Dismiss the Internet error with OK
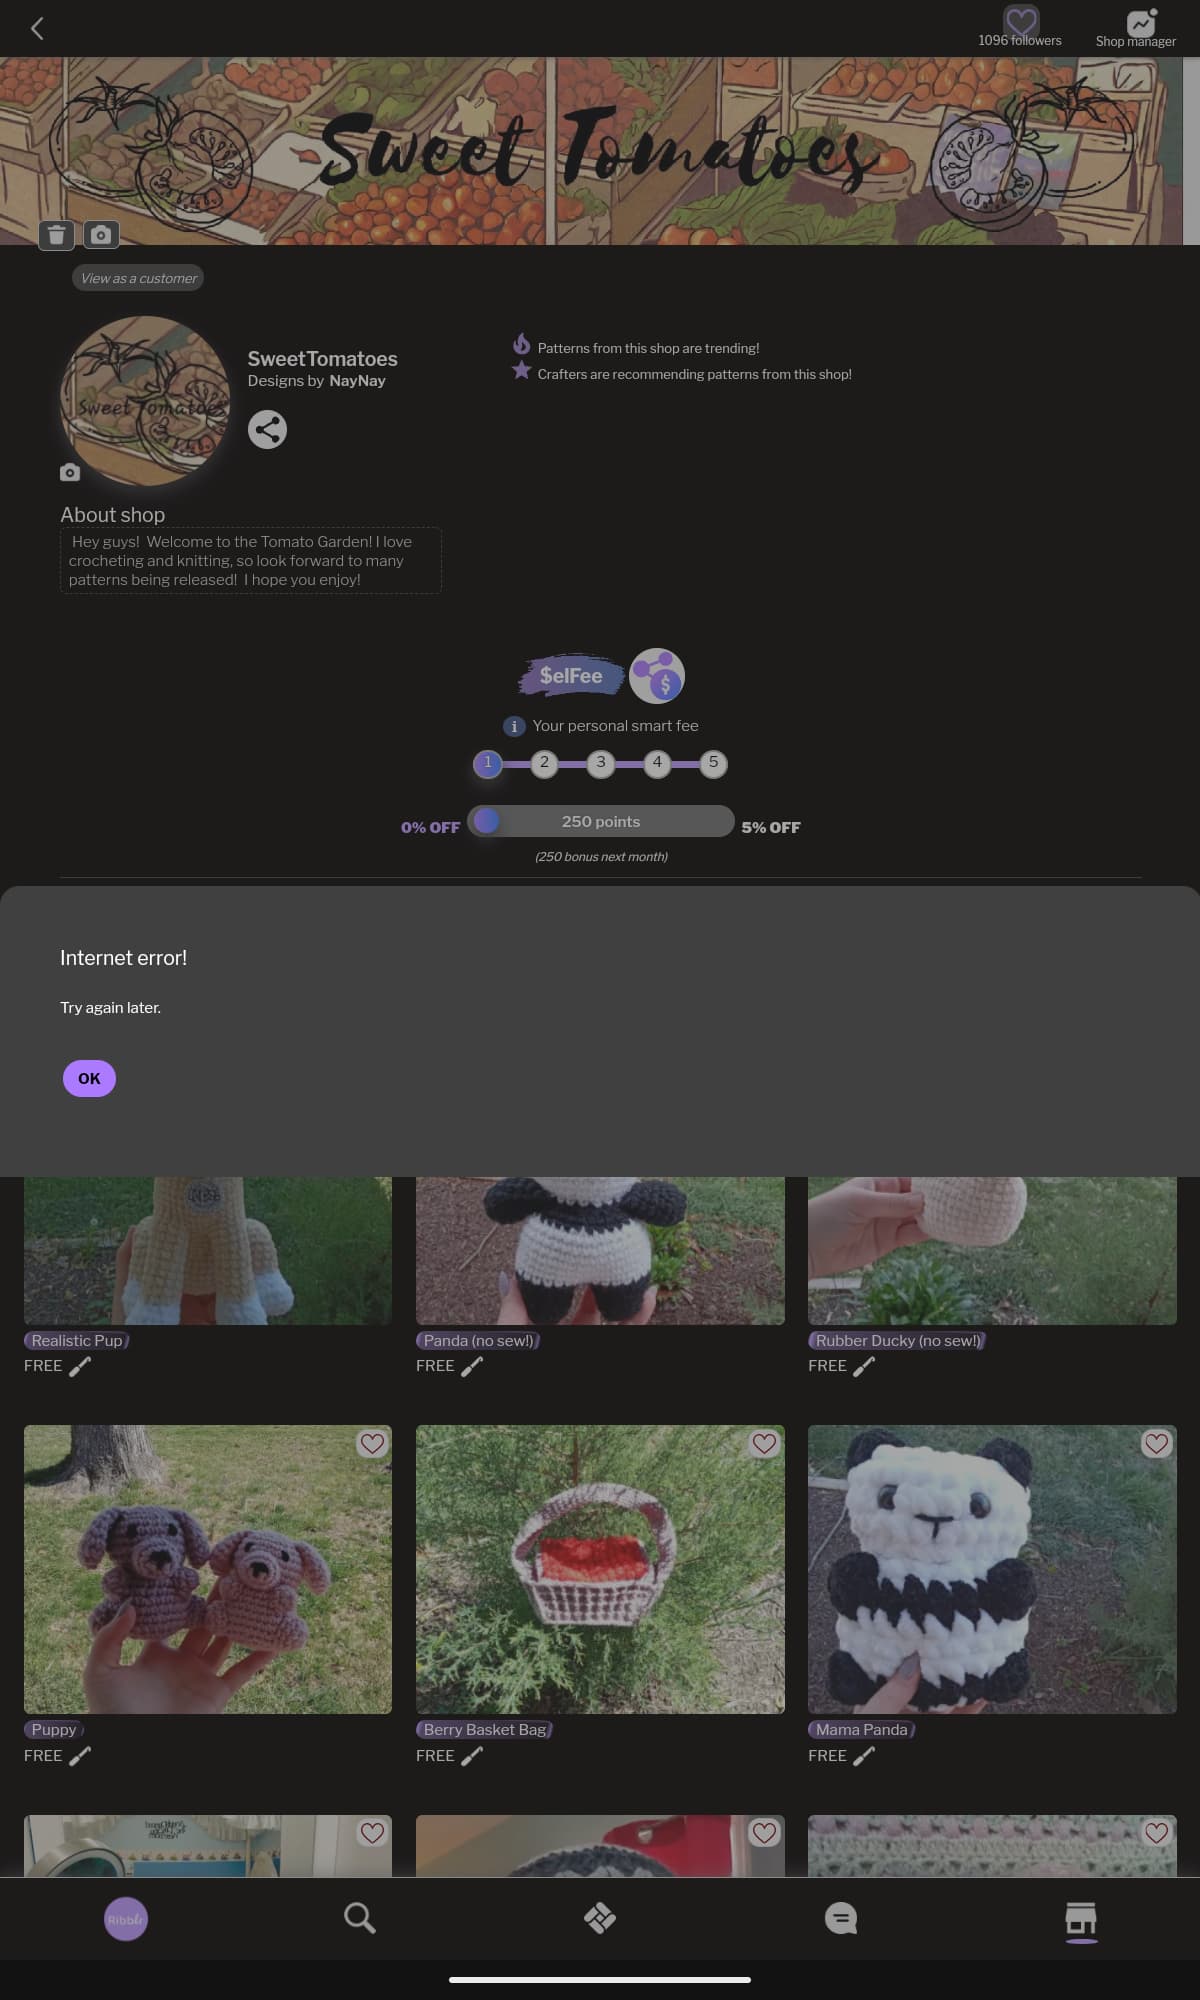 89,1078
